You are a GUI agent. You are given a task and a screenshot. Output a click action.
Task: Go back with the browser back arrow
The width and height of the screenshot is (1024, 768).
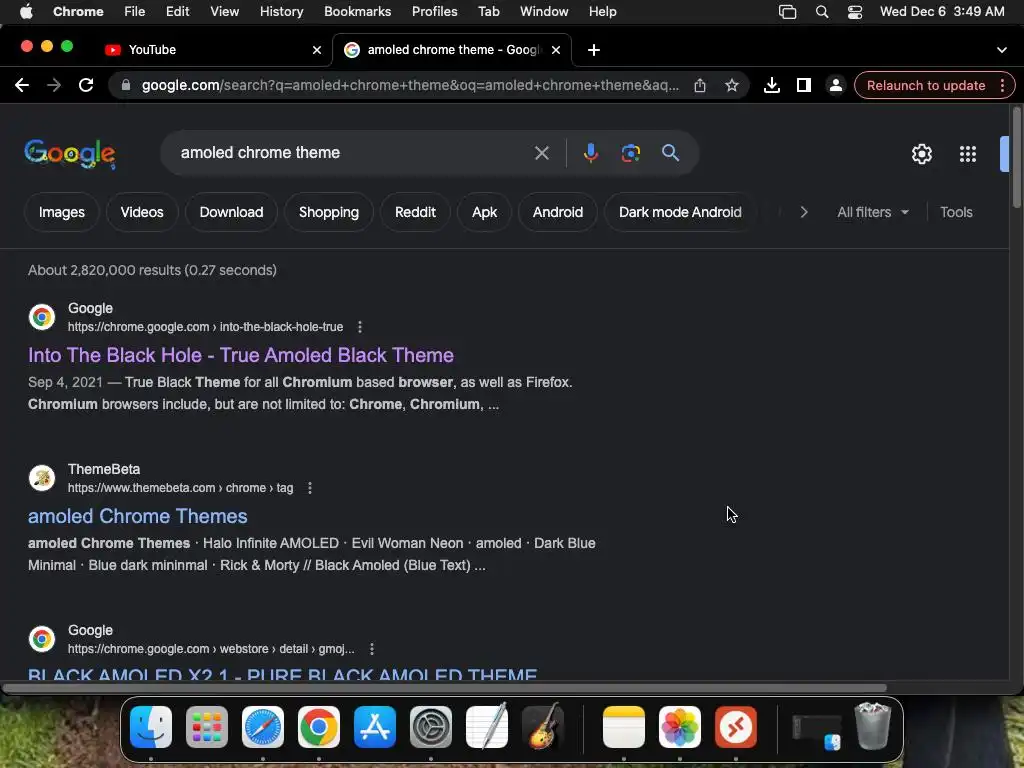point(22,85)
